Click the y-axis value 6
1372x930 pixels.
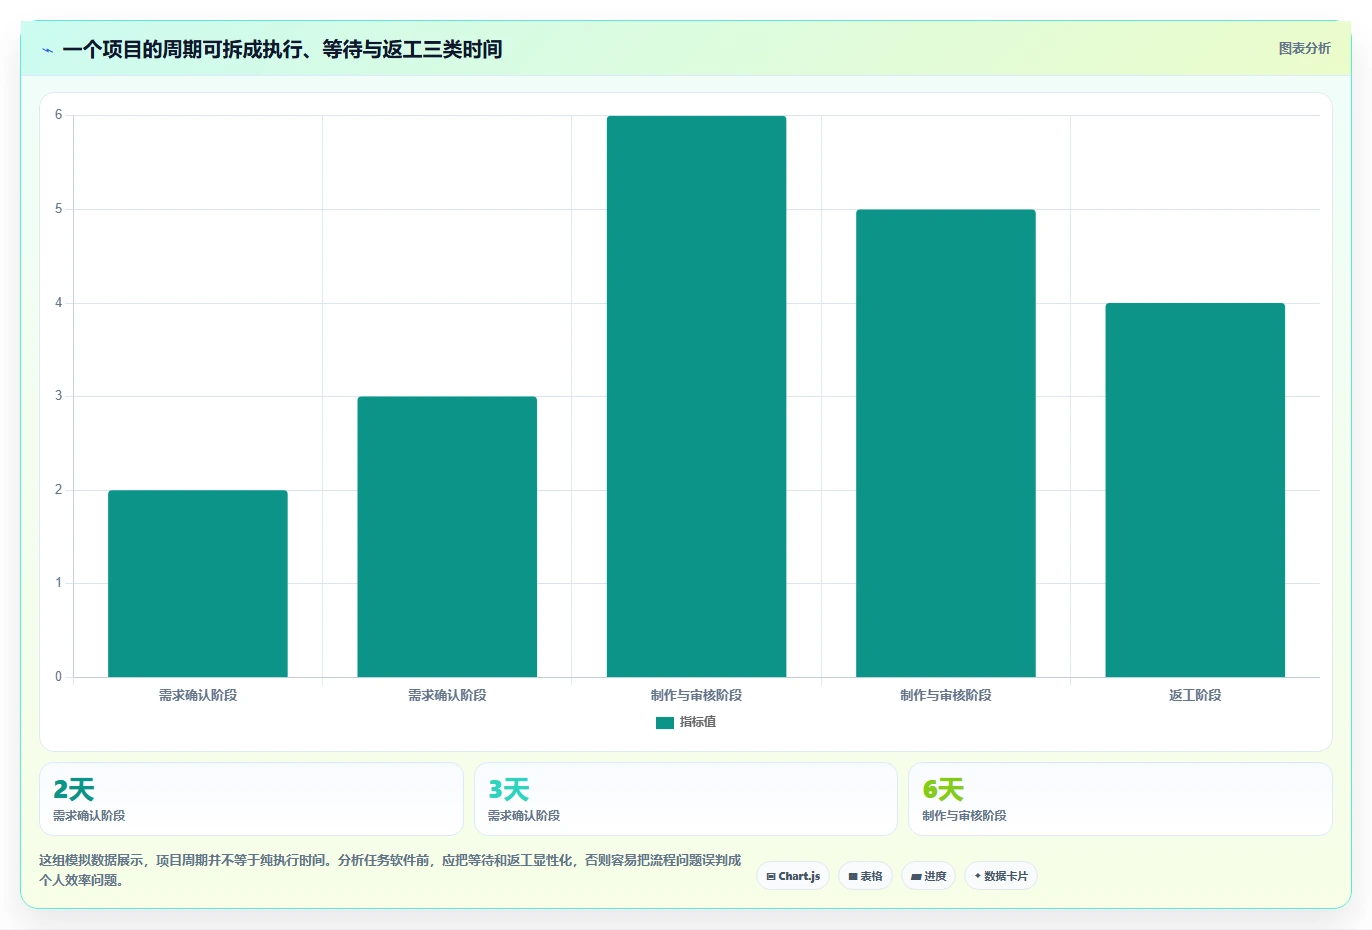point(58,115)
